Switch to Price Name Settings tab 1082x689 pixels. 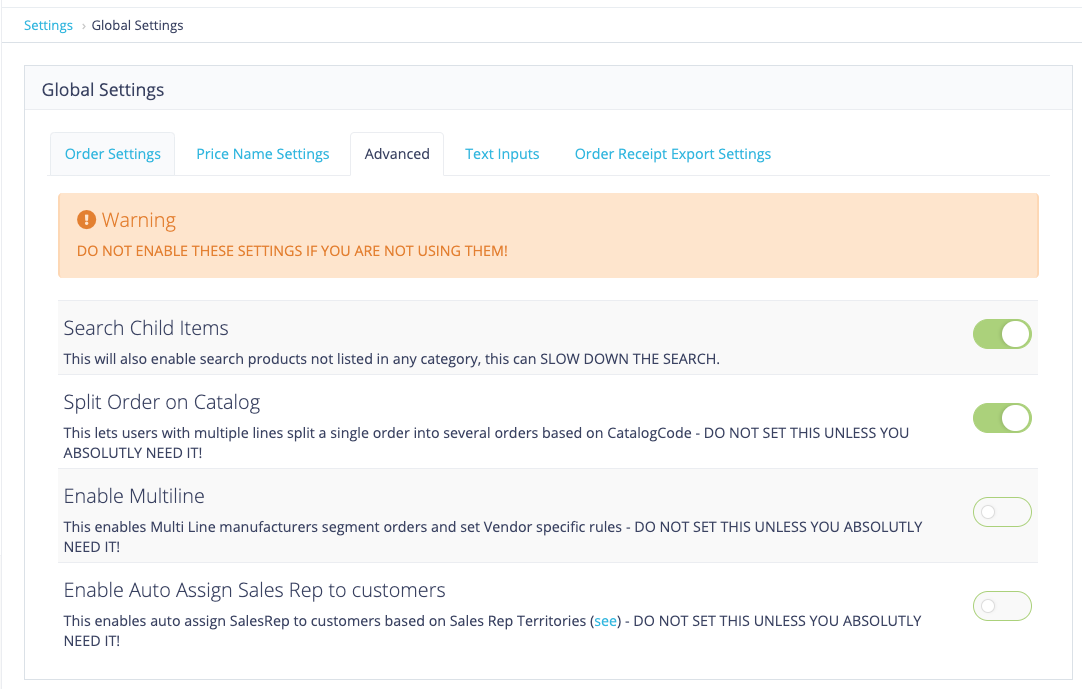point(263,154)
